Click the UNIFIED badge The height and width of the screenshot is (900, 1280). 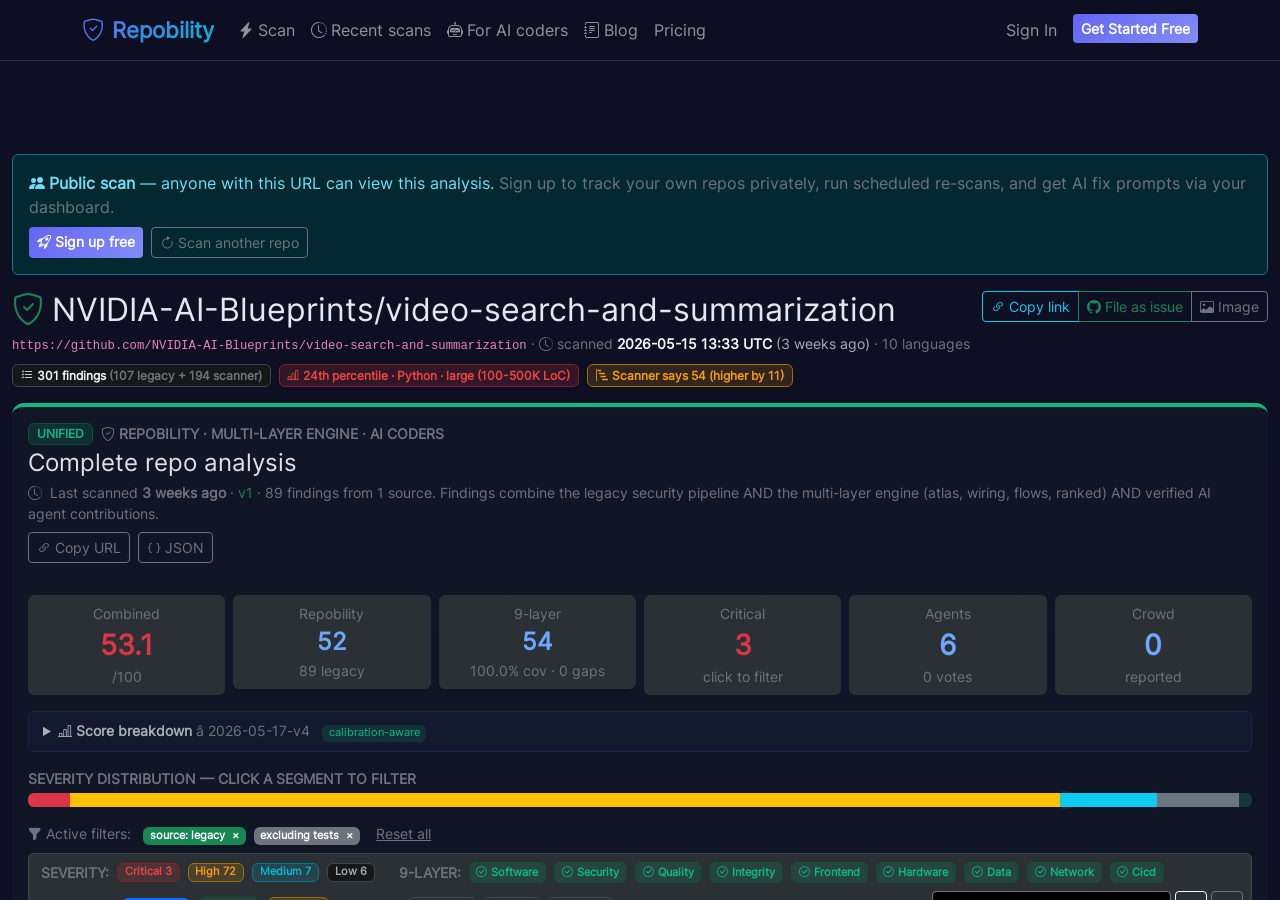point(60,434)
